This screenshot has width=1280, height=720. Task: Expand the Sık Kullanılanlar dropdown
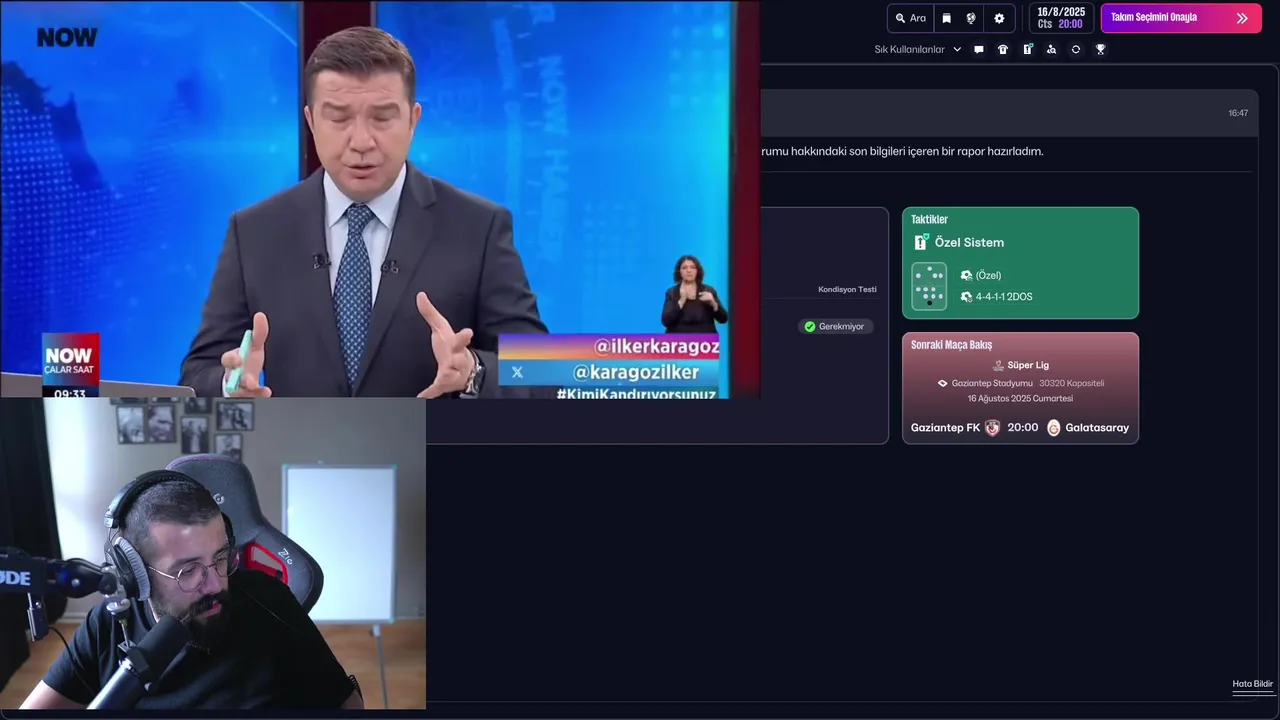[918, 49]
